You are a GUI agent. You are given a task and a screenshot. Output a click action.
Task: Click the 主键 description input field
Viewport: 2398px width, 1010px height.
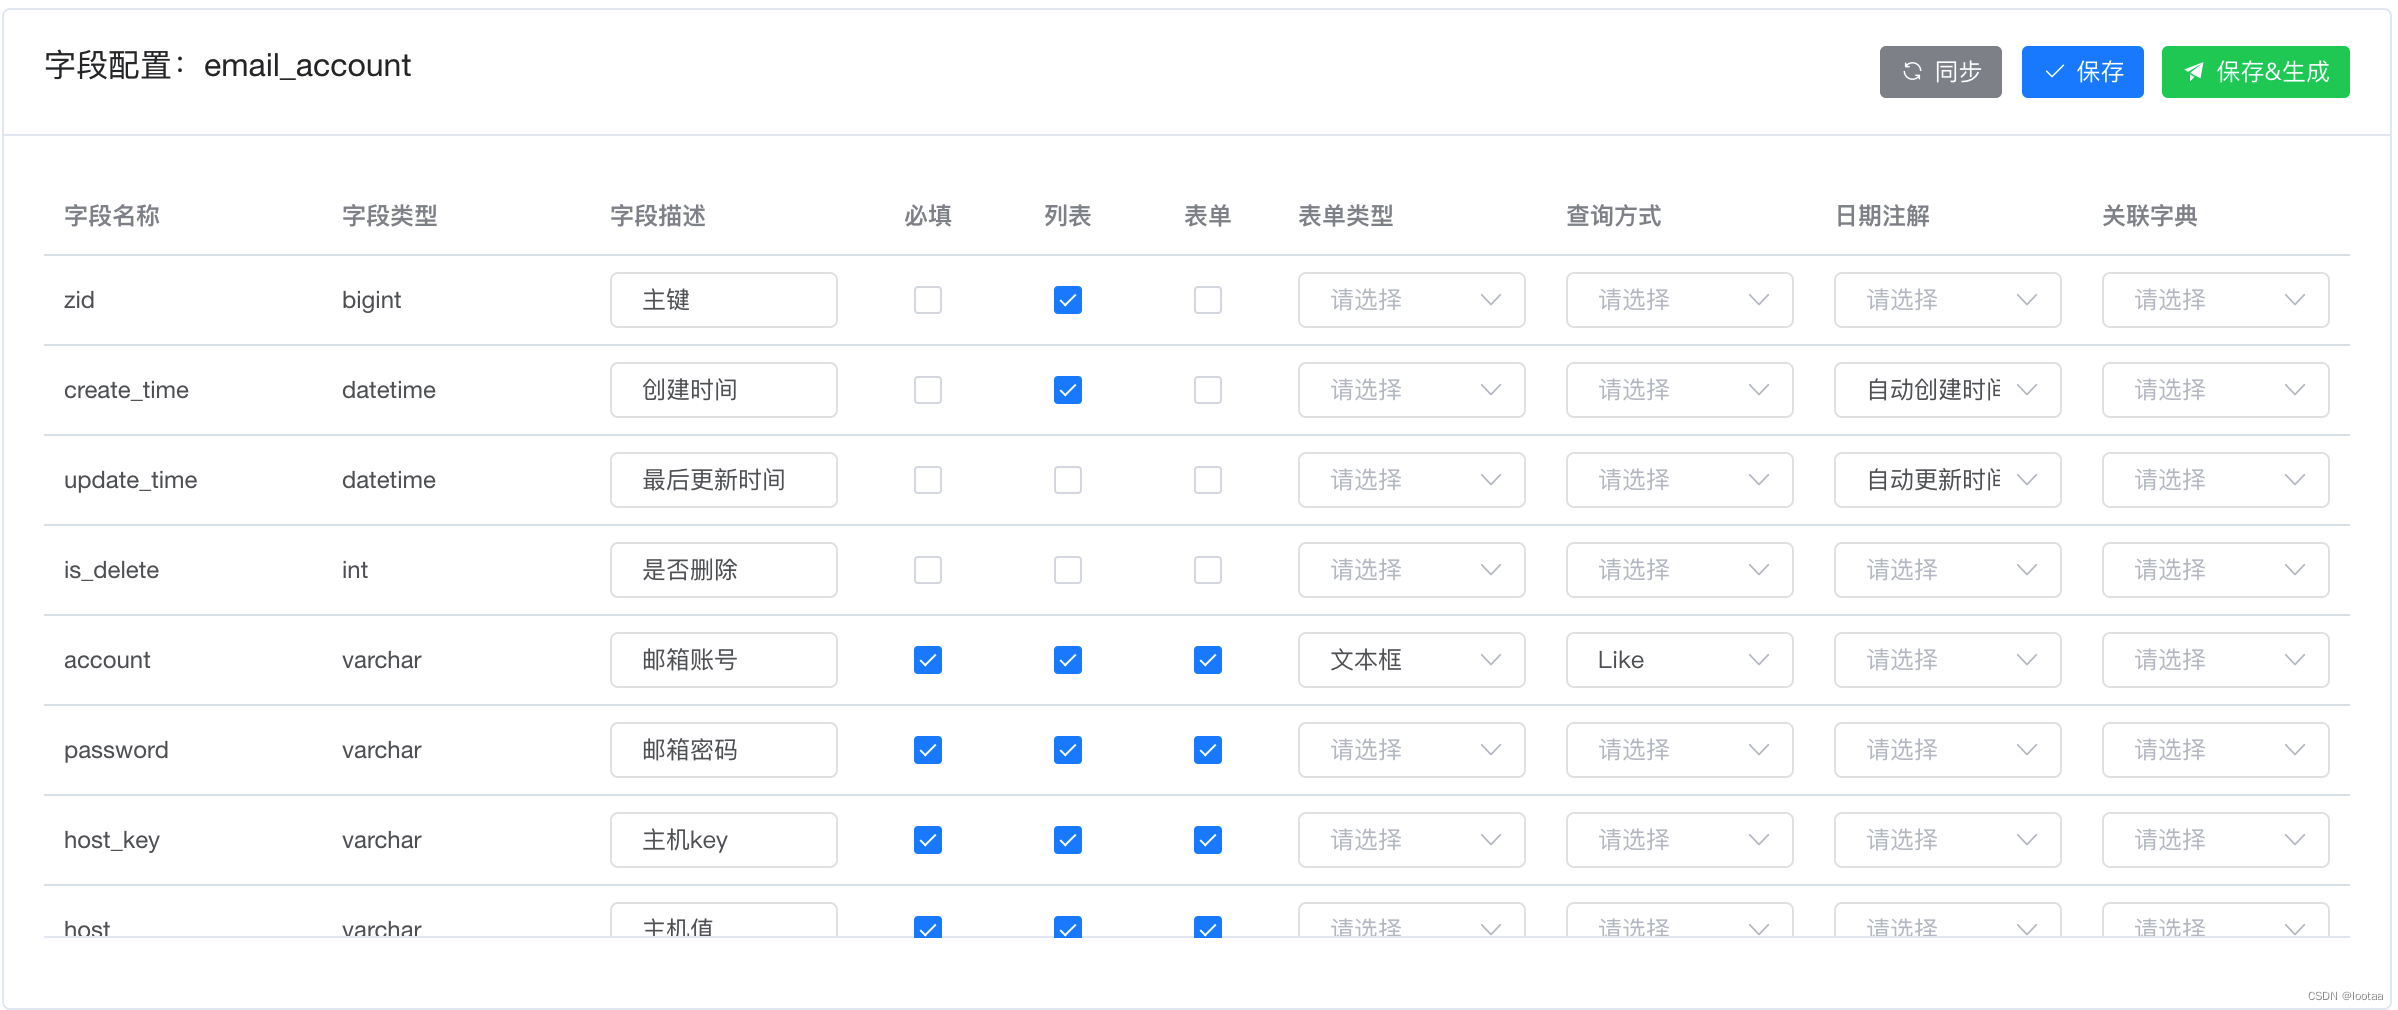723,300
